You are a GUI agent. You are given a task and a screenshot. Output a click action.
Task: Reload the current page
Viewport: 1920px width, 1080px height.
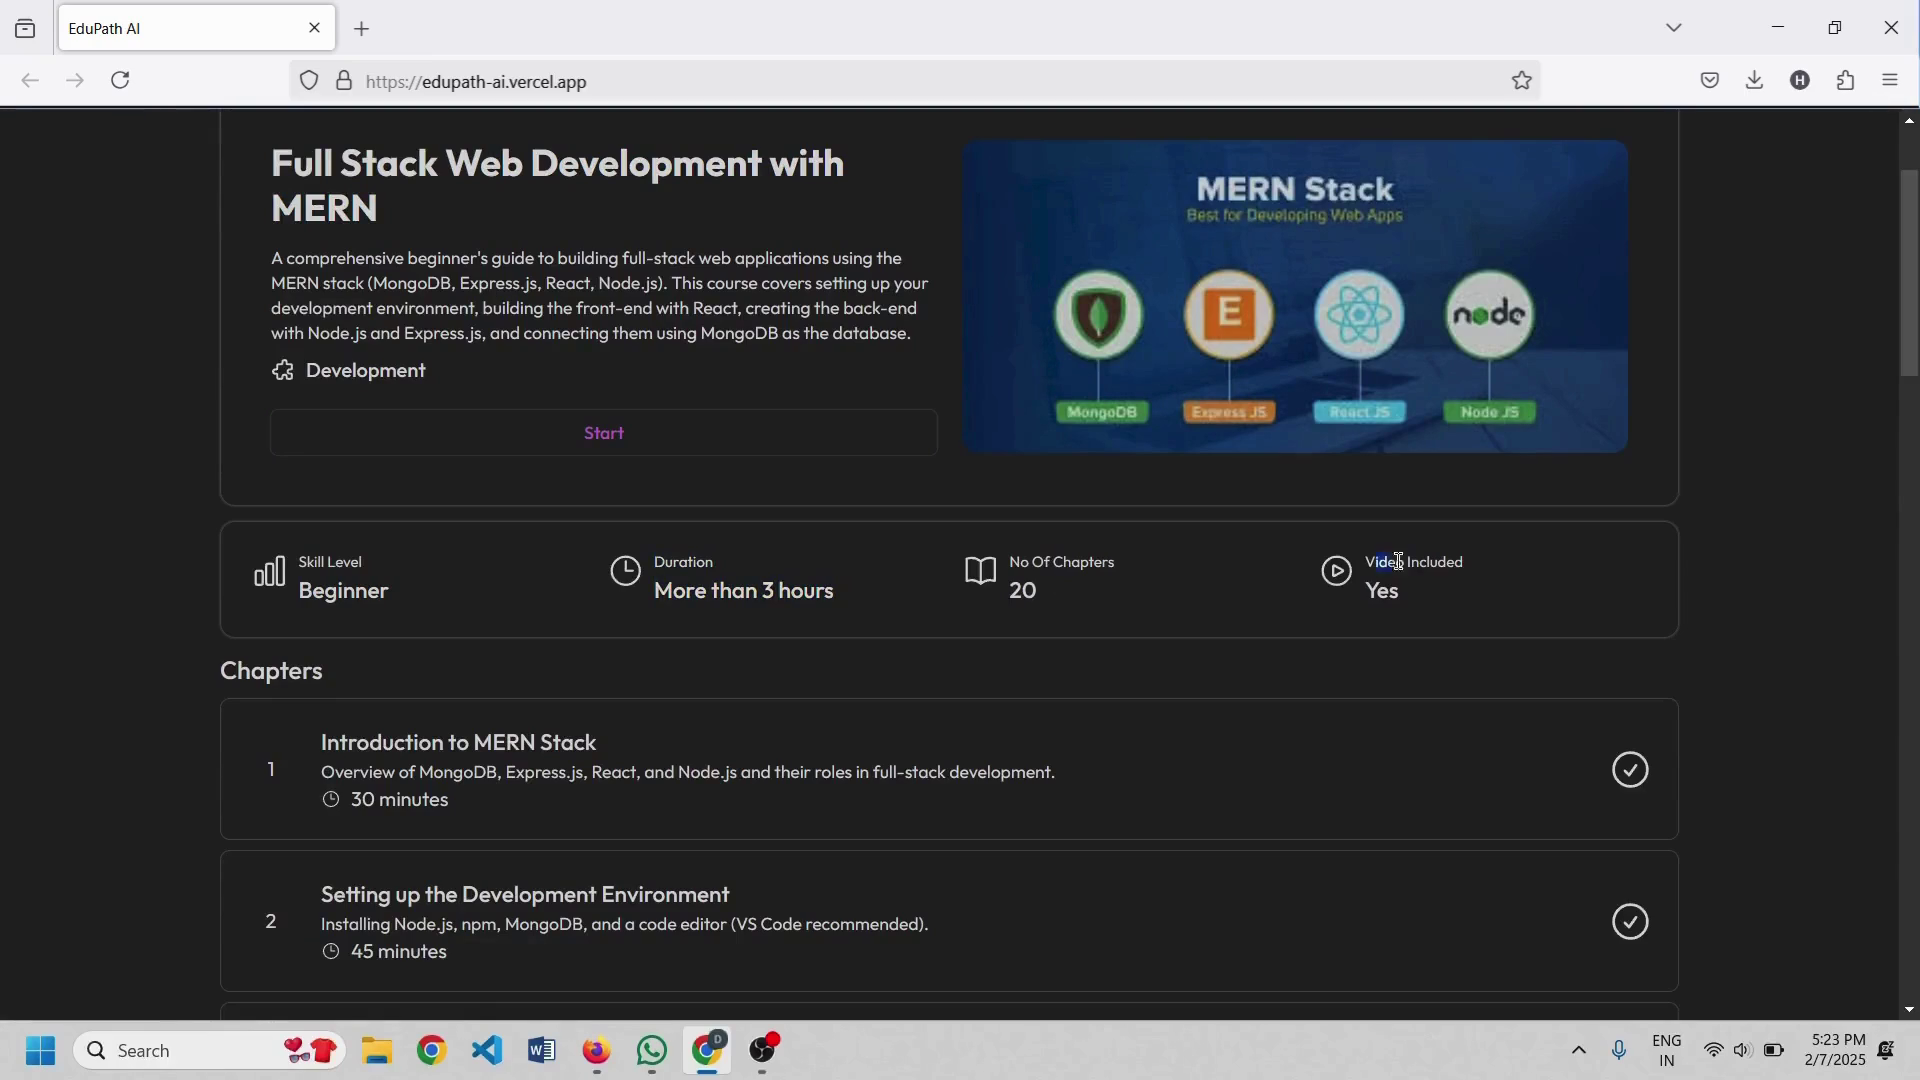point(121,81)
